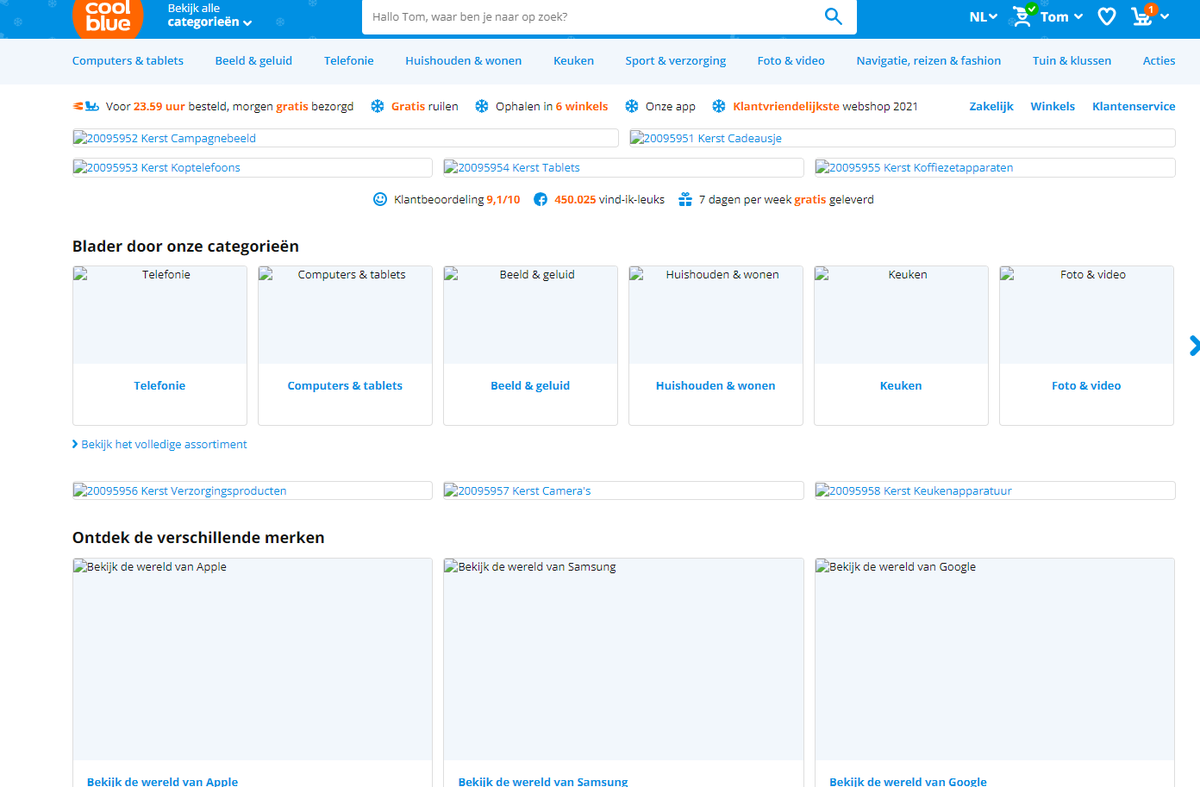Click Klantbeoordeling 9,1/10 text
Screen dimensions: 1200x787
457,199
